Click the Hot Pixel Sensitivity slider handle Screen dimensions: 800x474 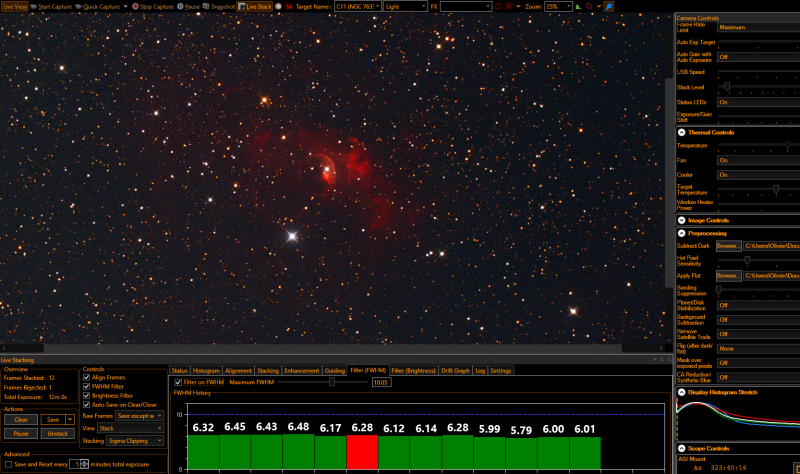pos(747,261)
